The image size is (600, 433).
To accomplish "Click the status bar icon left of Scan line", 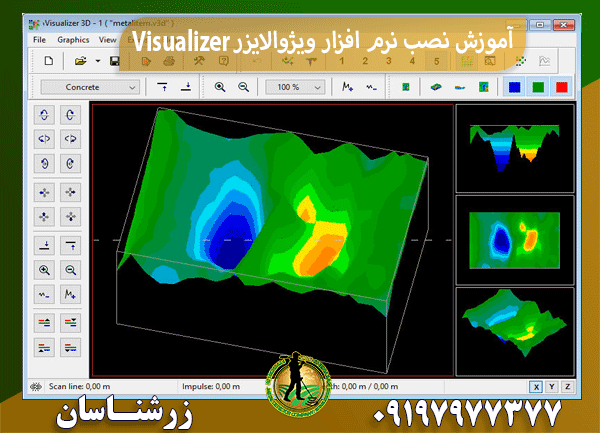I will (36, 387).
